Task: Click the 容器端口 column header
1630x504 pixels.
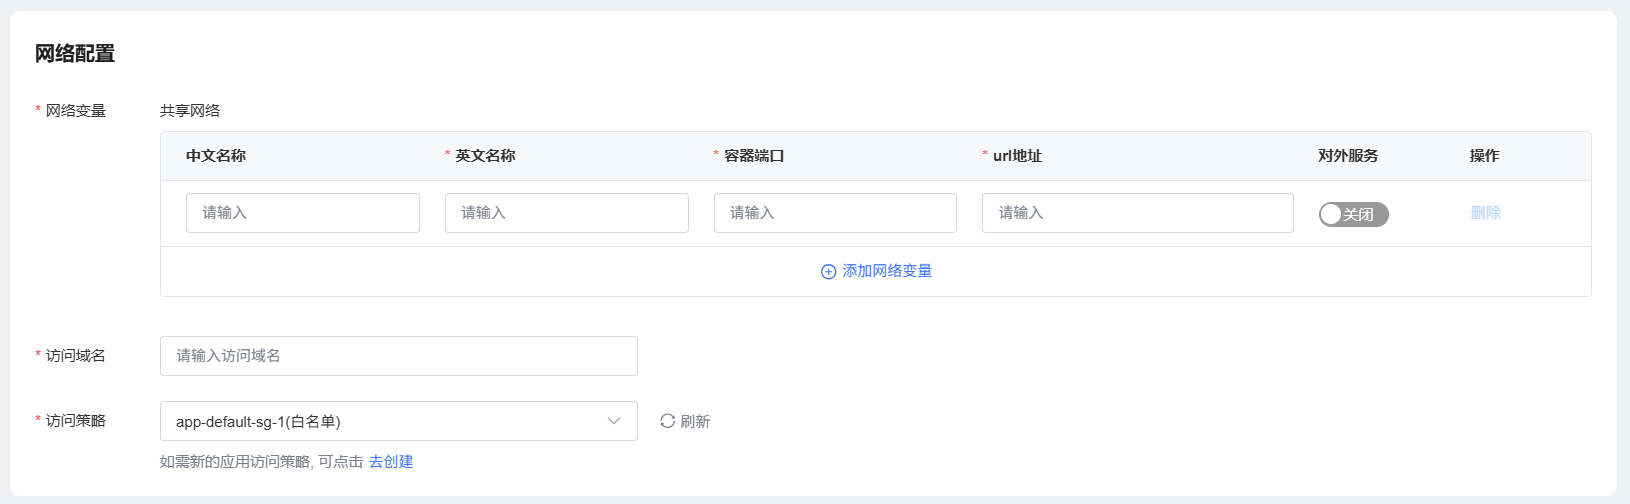Action: 754,156
